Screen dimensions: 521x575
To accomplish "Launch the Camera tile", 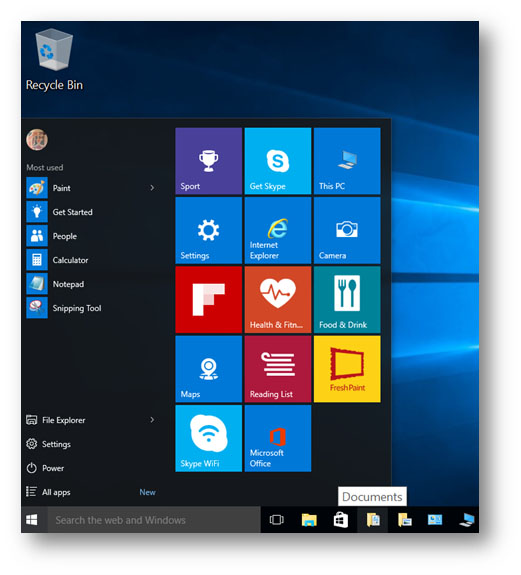I will [x=347, y=230].
